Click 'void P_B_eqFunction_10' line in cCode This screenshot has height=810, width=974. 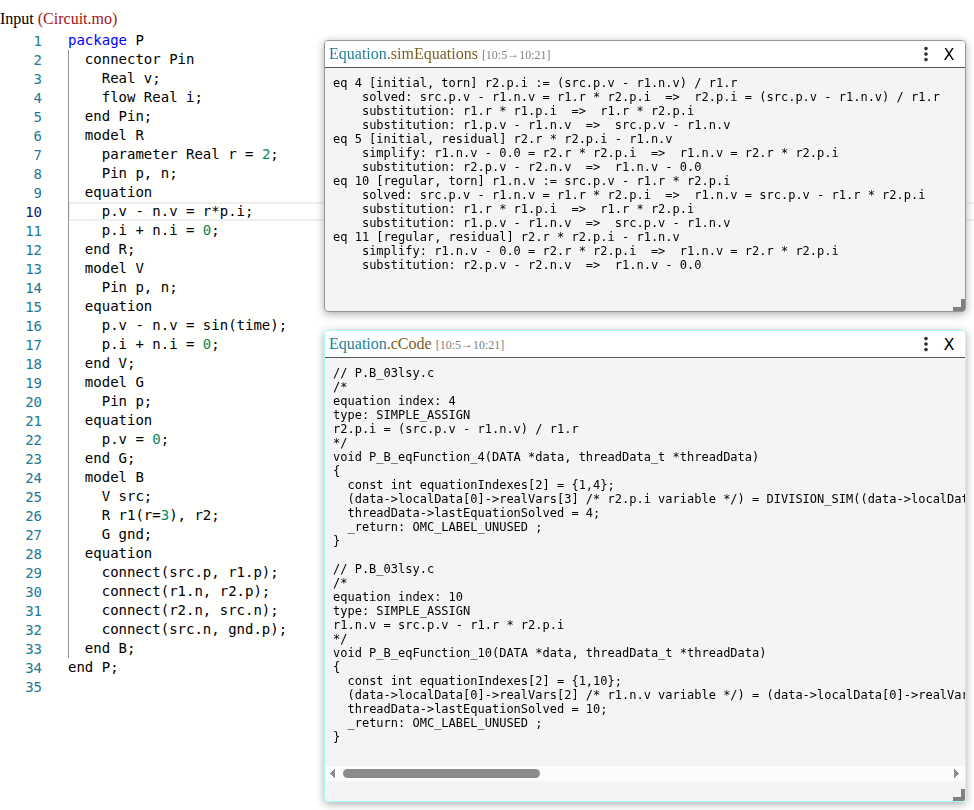(549, 653)
